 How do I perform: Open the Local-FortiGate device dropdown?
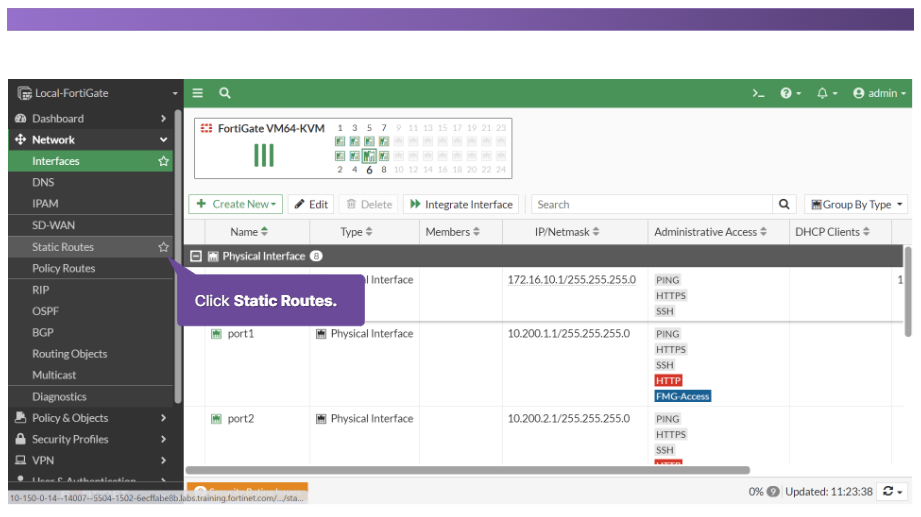(96, 93)
